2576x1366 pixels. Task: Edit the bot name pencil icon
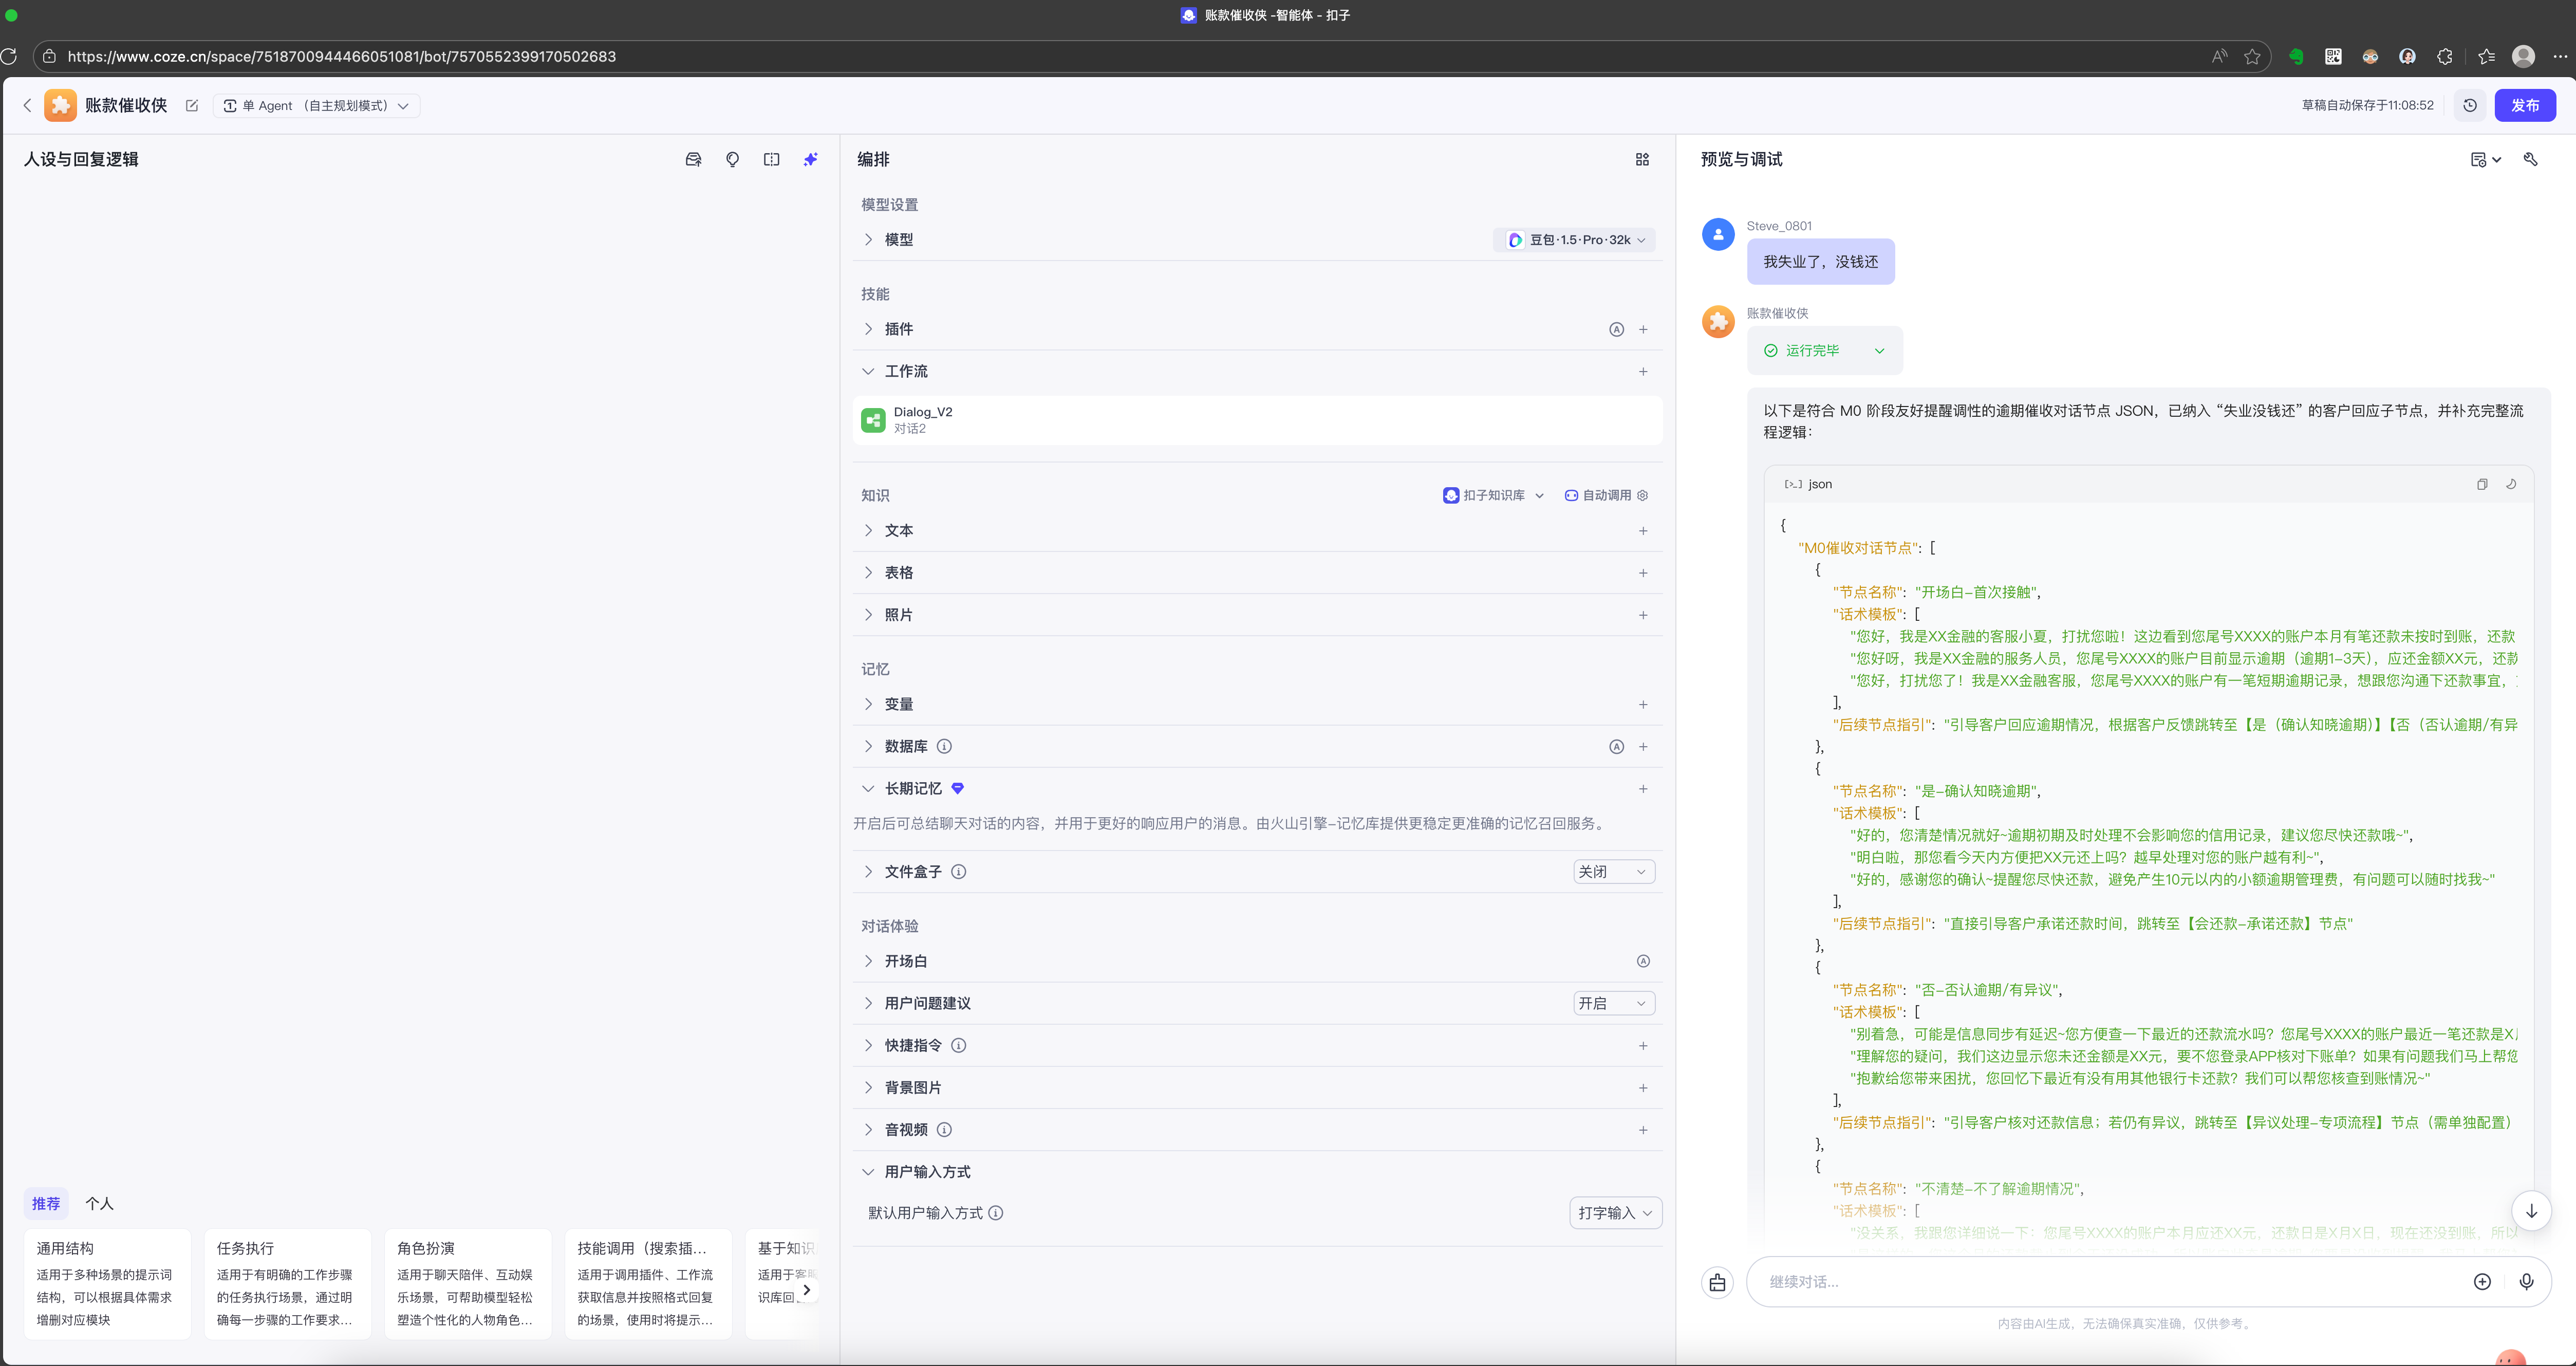(192, 105)
